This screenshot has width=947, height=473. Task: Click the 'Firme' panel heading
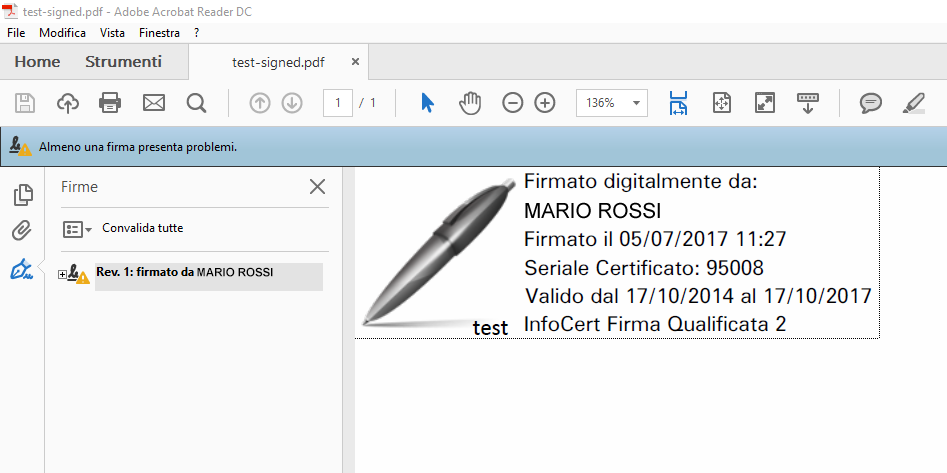(x=79, y=187)
